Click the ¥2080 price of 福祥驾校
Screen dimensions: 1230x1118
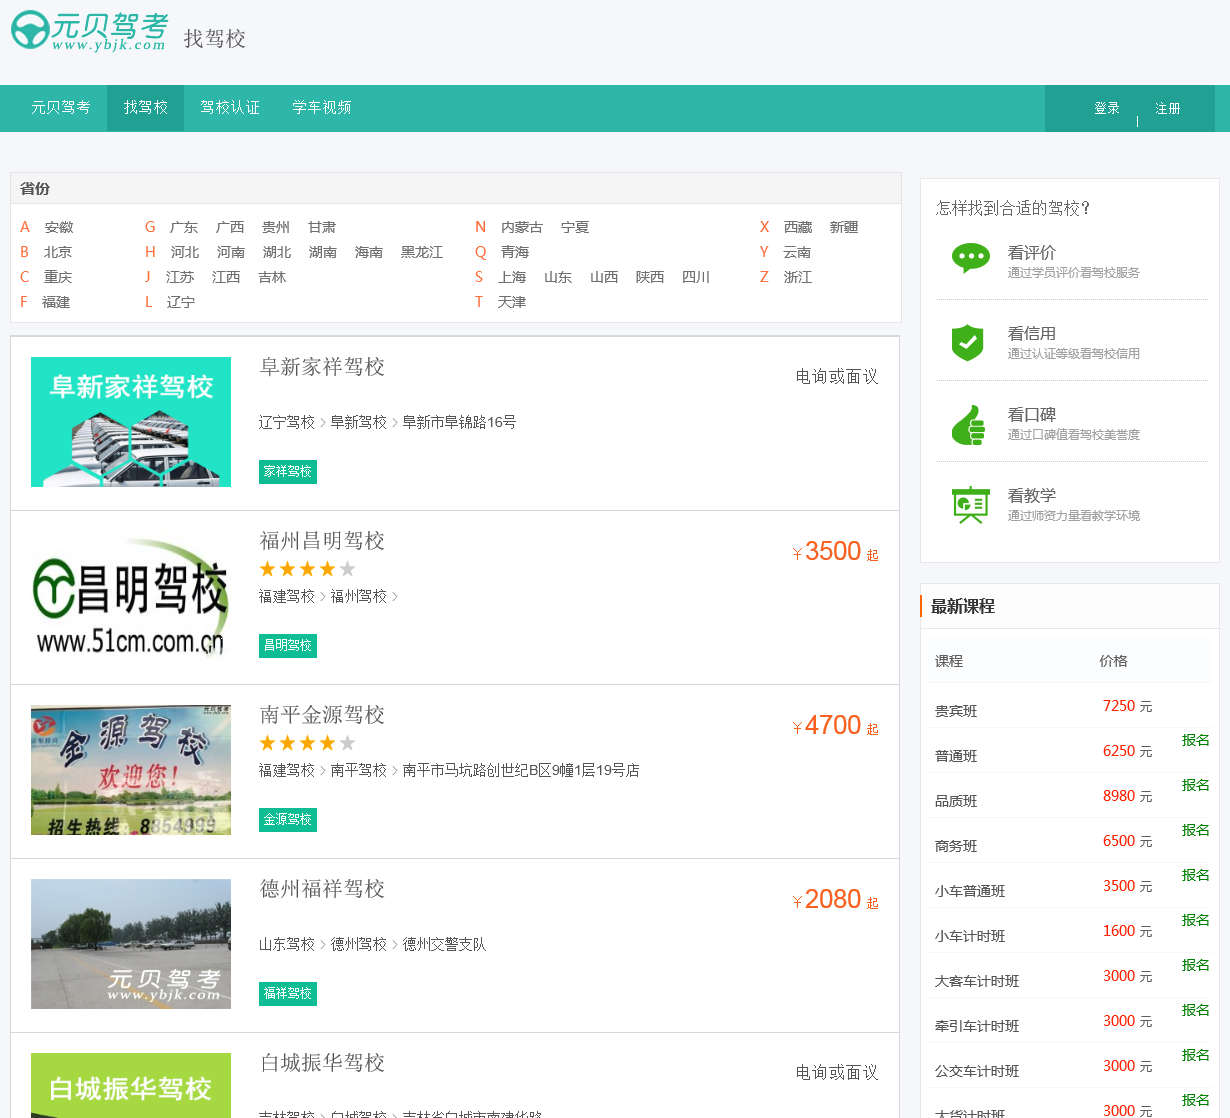point(835,900)
